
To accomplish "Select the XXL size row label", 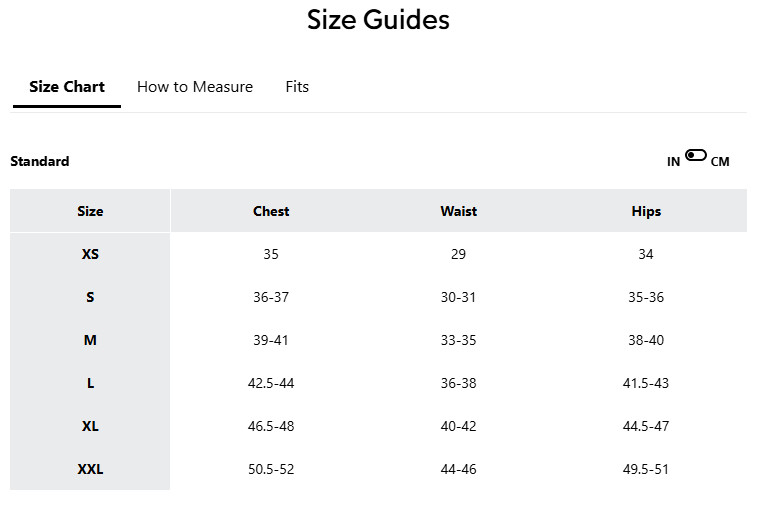I will (90, 469).
